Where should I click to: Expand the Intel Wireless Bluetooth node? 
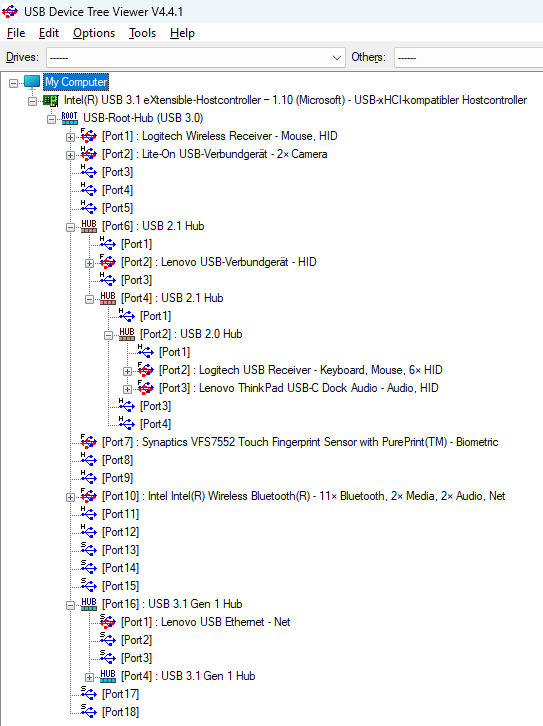(x=70, y=498)
